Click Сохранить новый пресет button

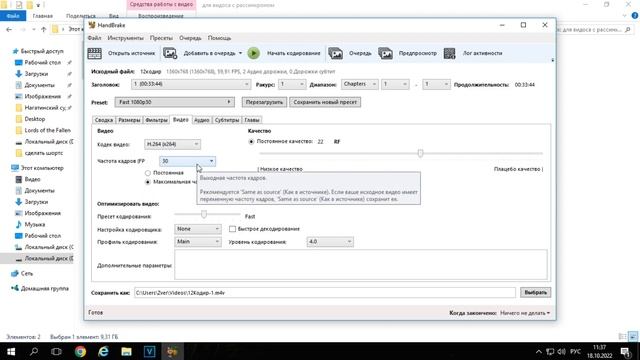[x=325, y=102]
